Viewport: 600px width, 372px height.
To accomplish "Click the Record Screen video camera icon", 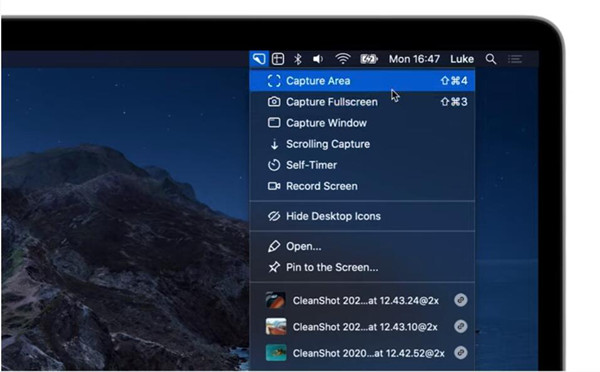I will point(274,186).
